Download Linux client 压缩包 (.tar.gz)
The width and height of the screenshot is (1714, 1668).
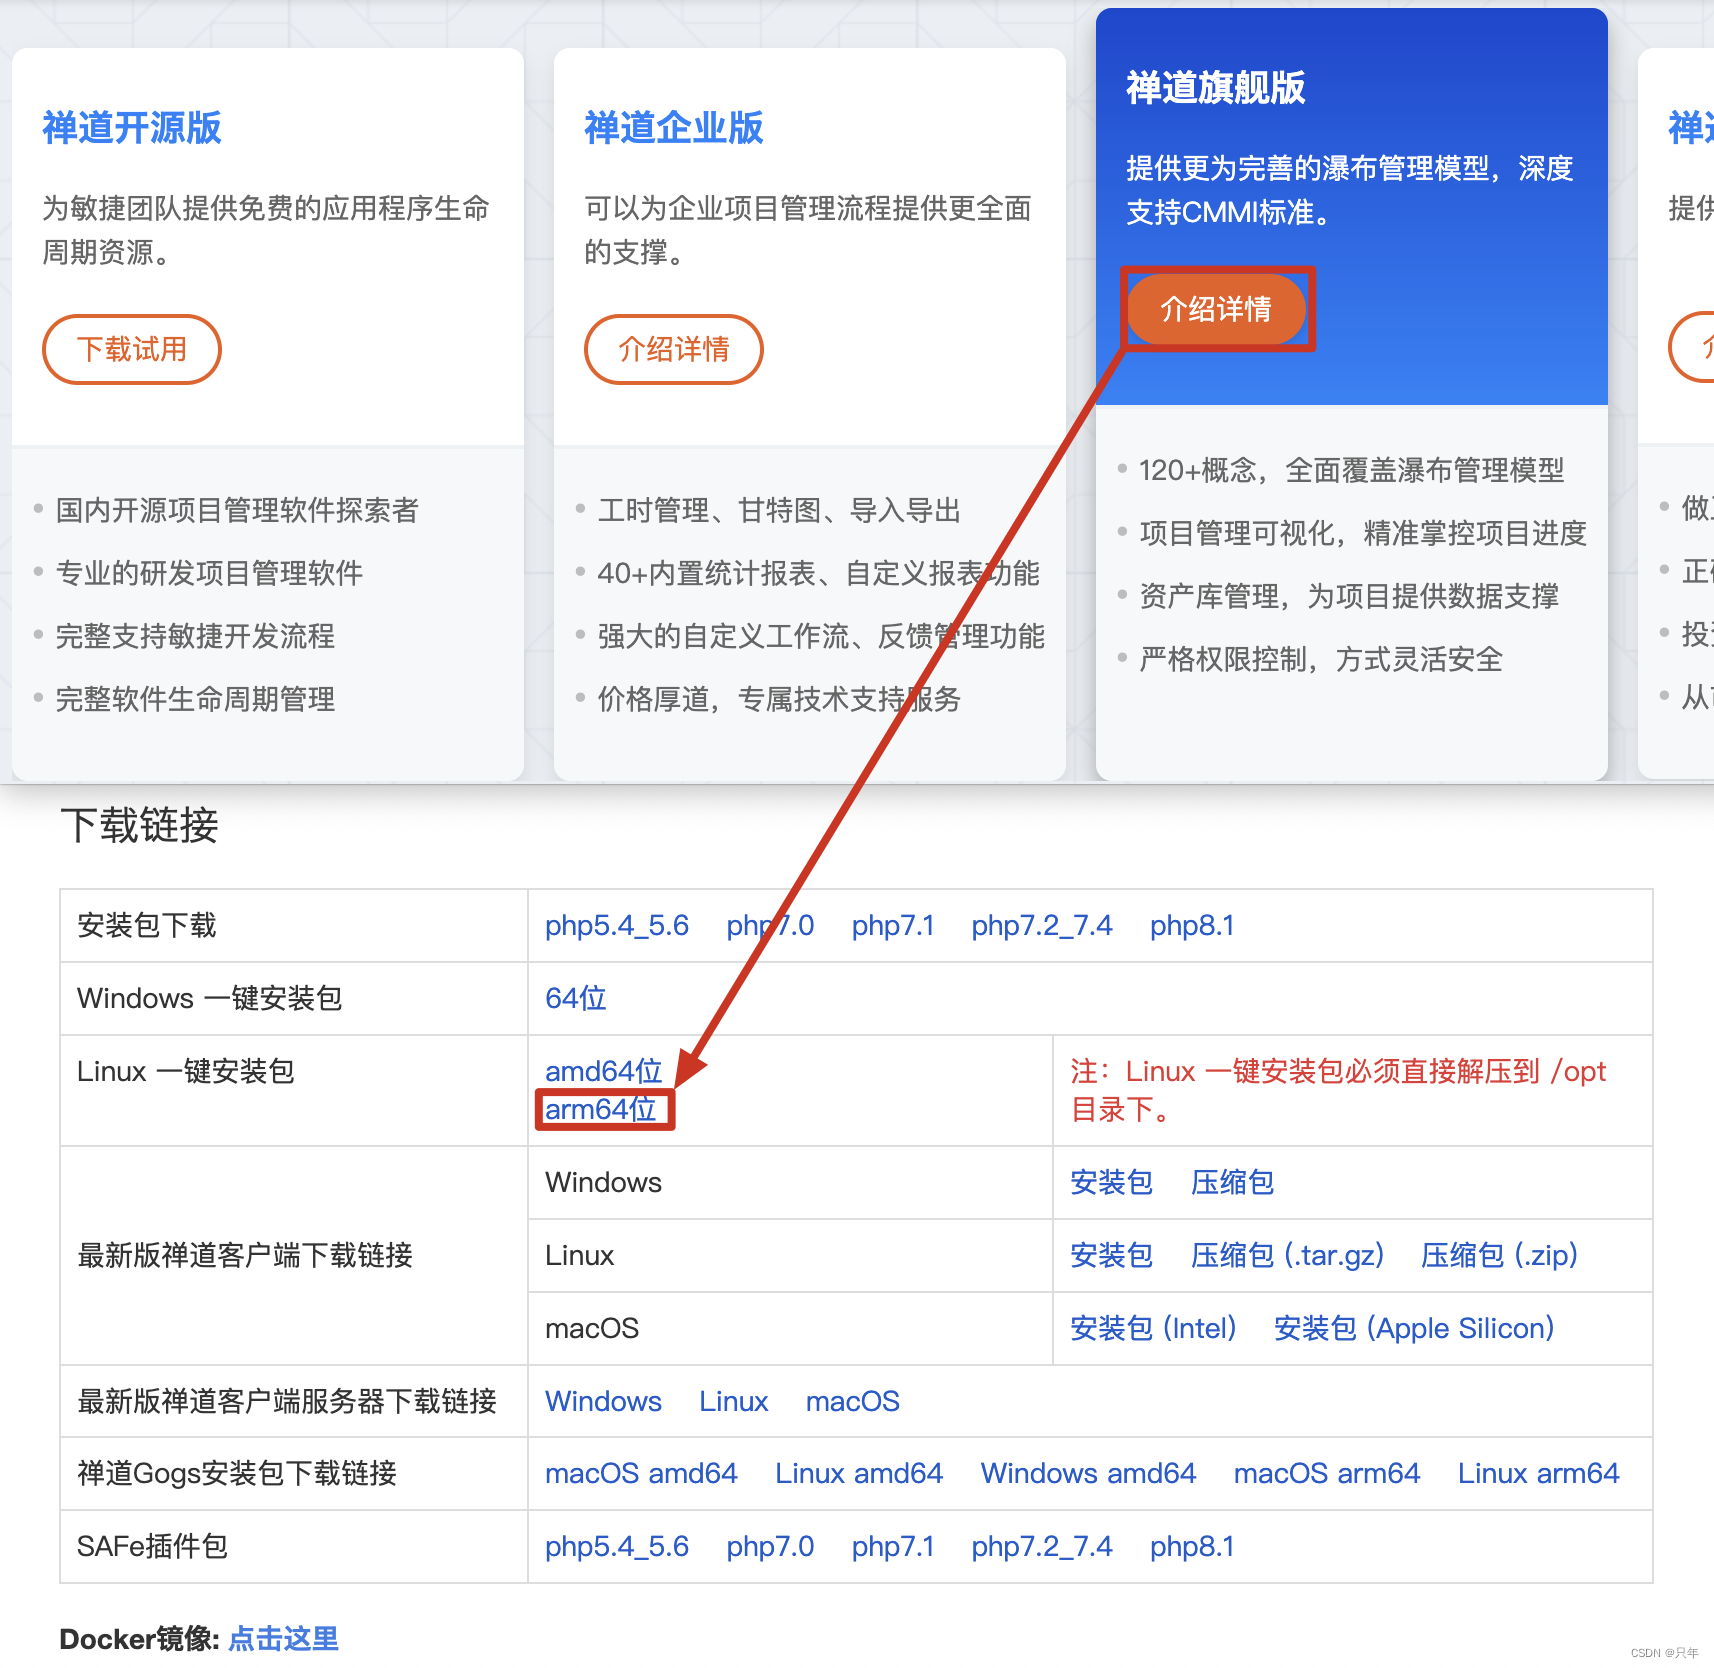pos(1288,1255)
